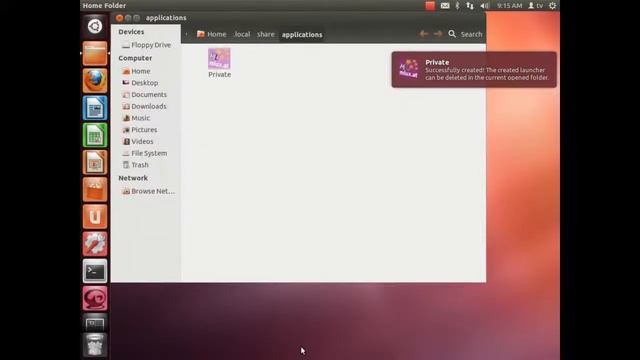Click the Search label in toolbar
Image resolution: width=640 pixels, height=360 pixels.
click(x=471, y=34)
